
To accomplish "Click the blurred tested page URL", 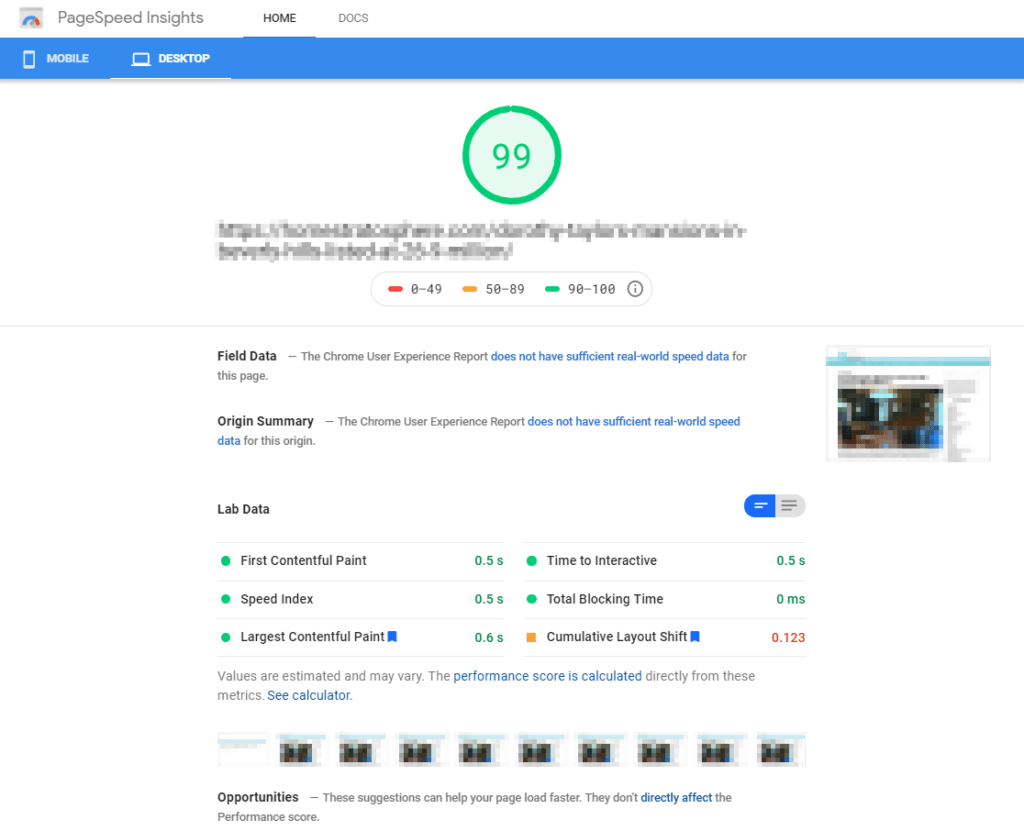I will pyautogui.click(x=481, y=240).
